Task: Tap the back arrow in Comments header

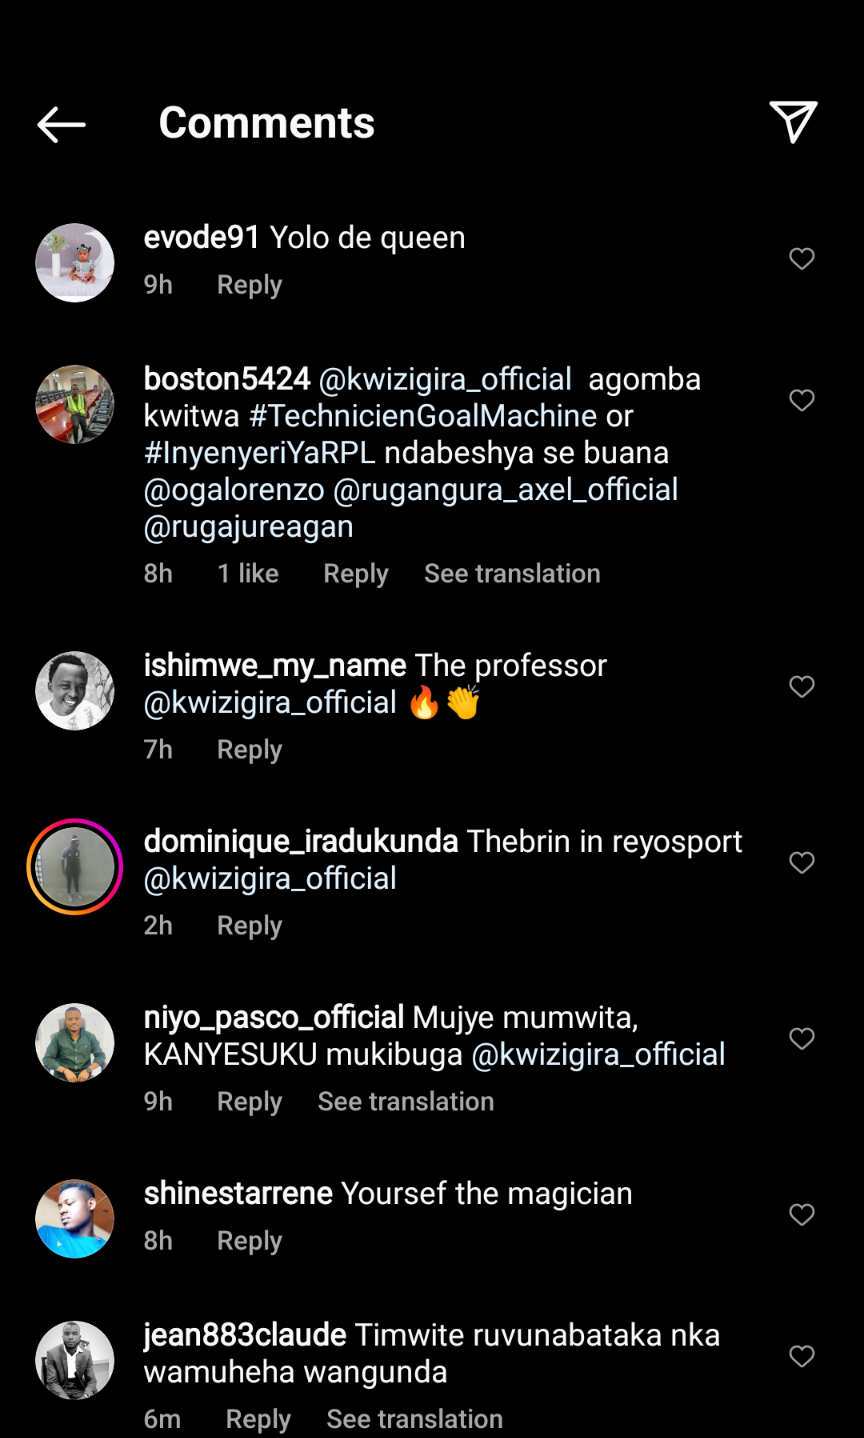Action: pos(61,124)
